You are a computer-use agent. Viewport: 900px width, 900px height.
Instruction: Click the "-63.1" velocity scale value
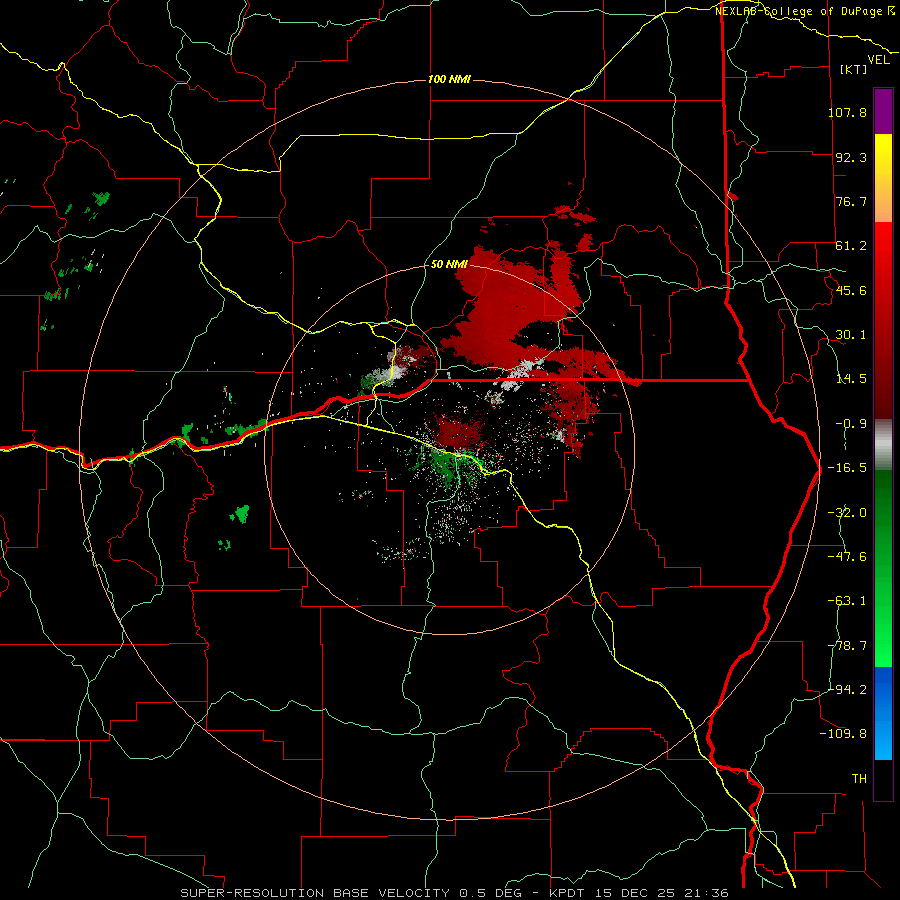pyautogui.click(x=847, y=601)
